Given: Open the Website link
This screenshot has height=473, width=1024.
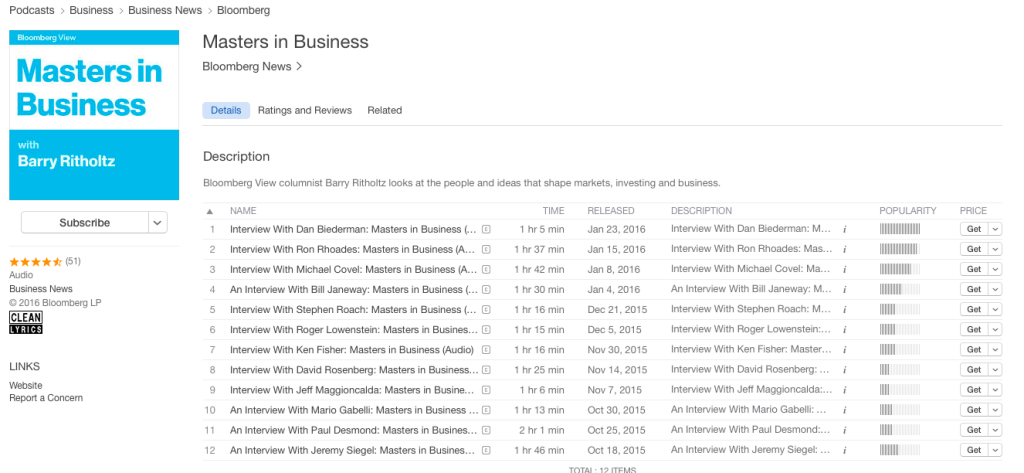Looking at the screenshot, I should tap(25, 385).
